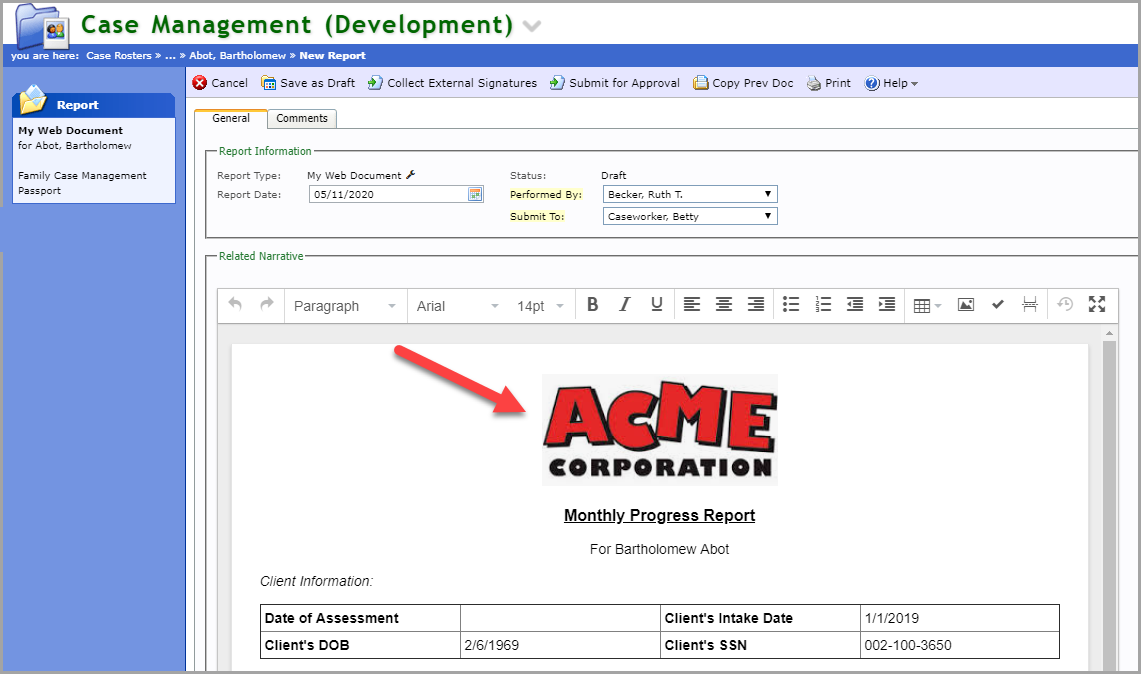The width and height of the screenshot is (1141, 674).
Task: Decrease the indent
Action: pos(855,305)
